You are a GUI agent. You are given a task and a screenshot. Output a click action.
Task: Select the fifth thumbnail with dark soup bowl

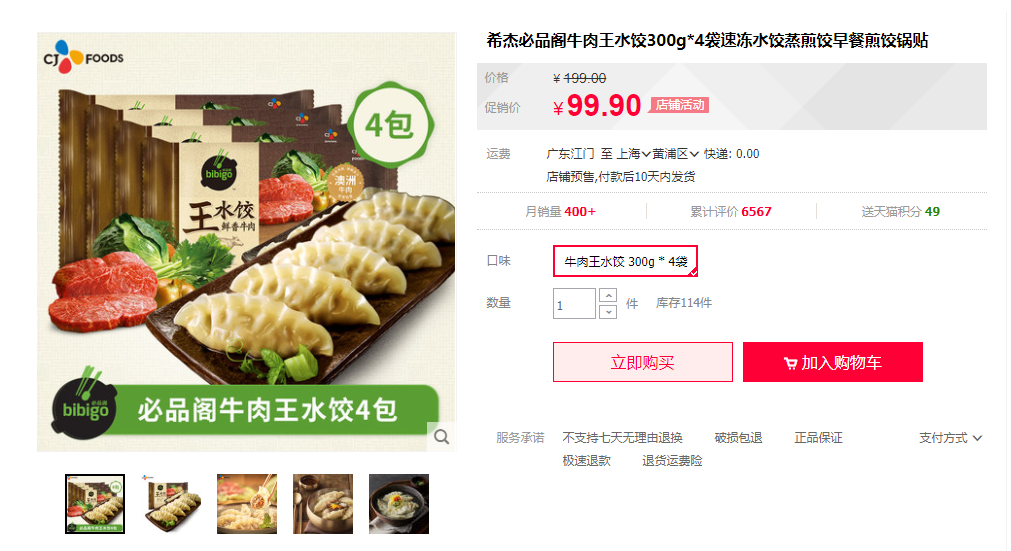(x=399, y=504)
